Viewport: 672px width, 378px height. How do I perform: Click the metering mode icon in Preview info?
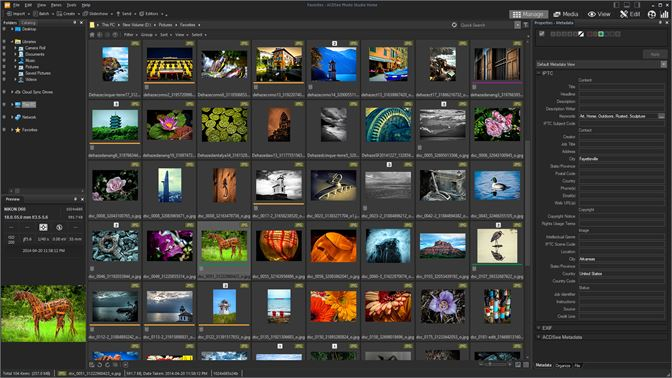43,228
